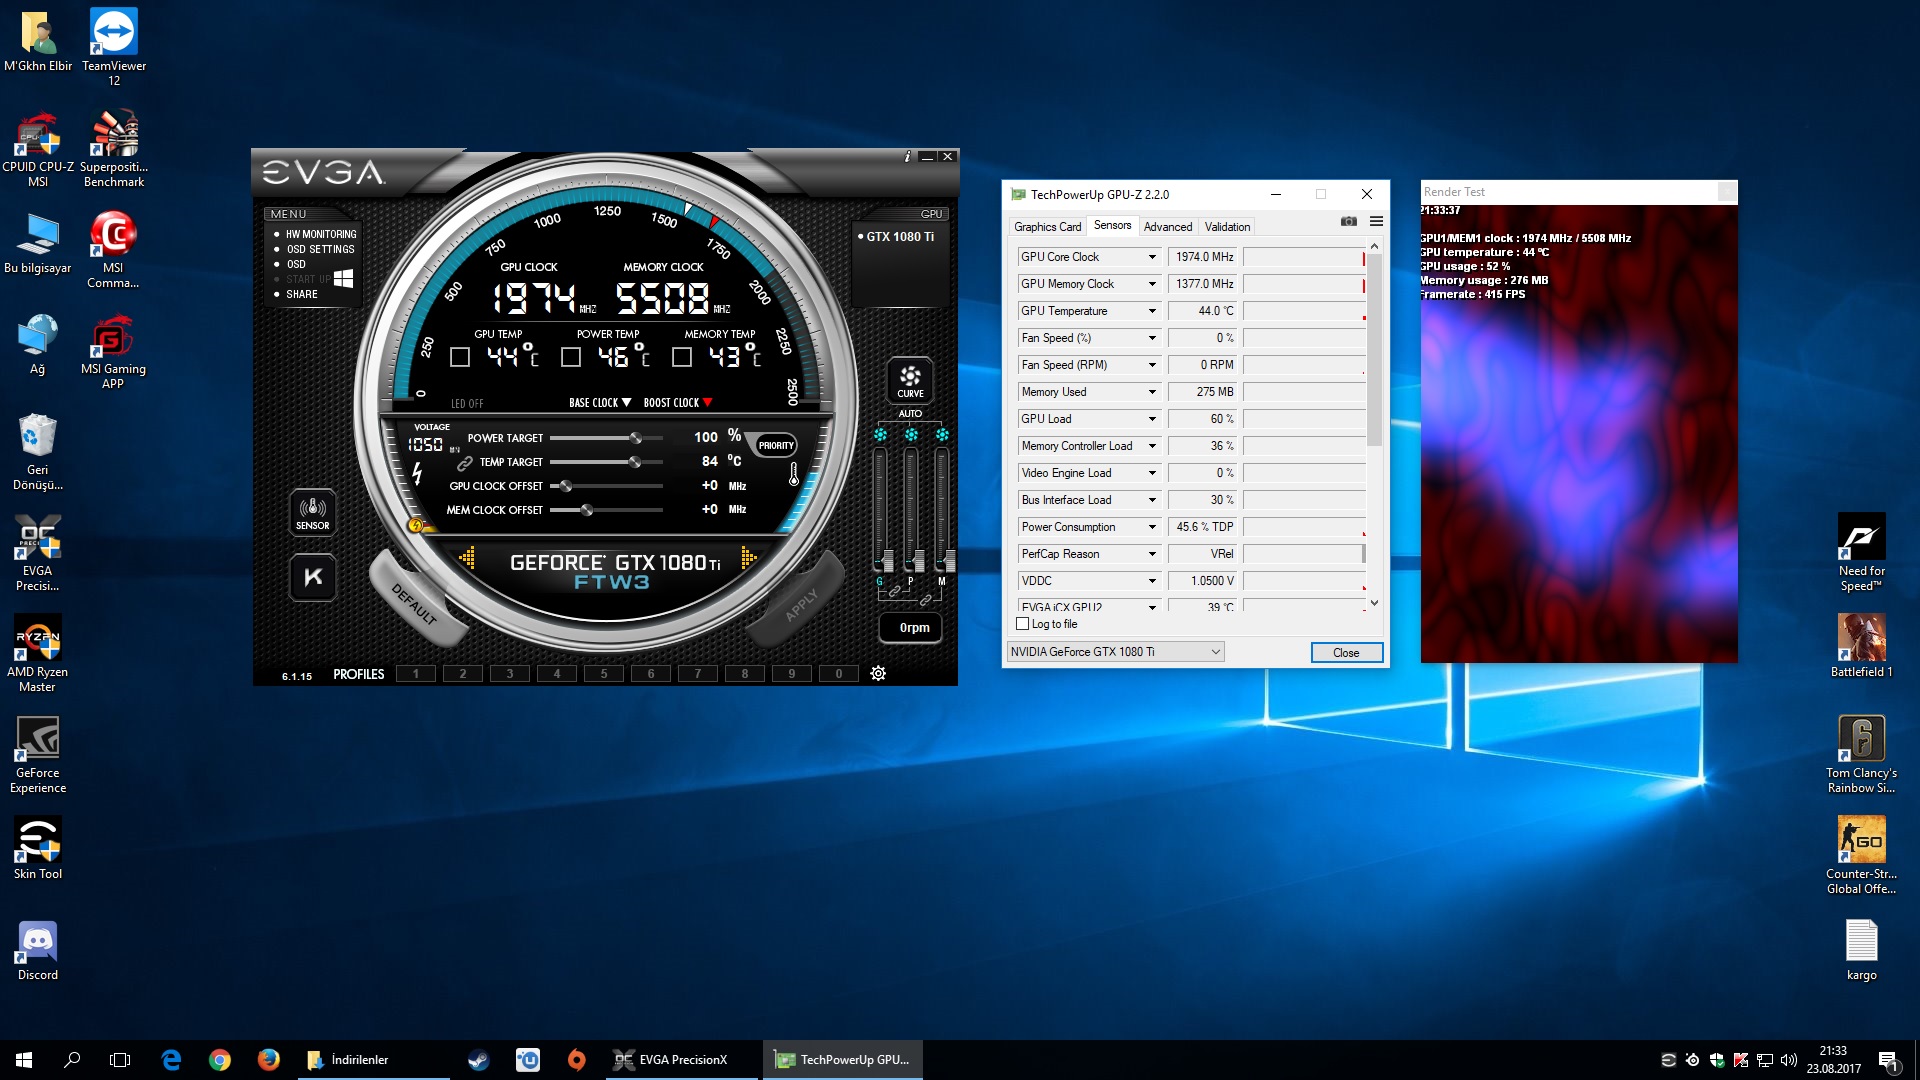Open MSI Gaming APP desktop icon
Screen dimensions: 1920x1080
[x=113, y=352]
